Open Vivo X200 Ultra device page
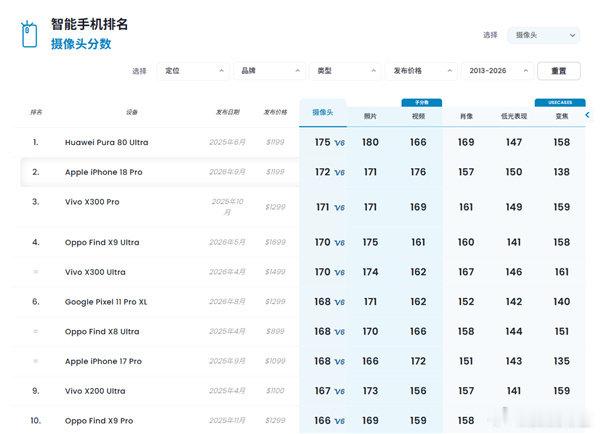 click(x=95, y=391)
